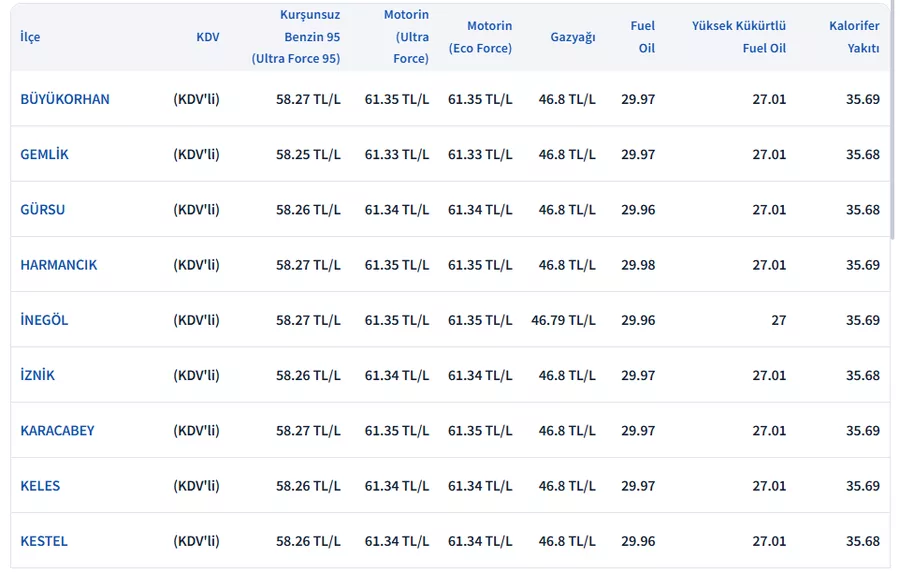Open the GÜRSU district link

click(x=43, y=210)
